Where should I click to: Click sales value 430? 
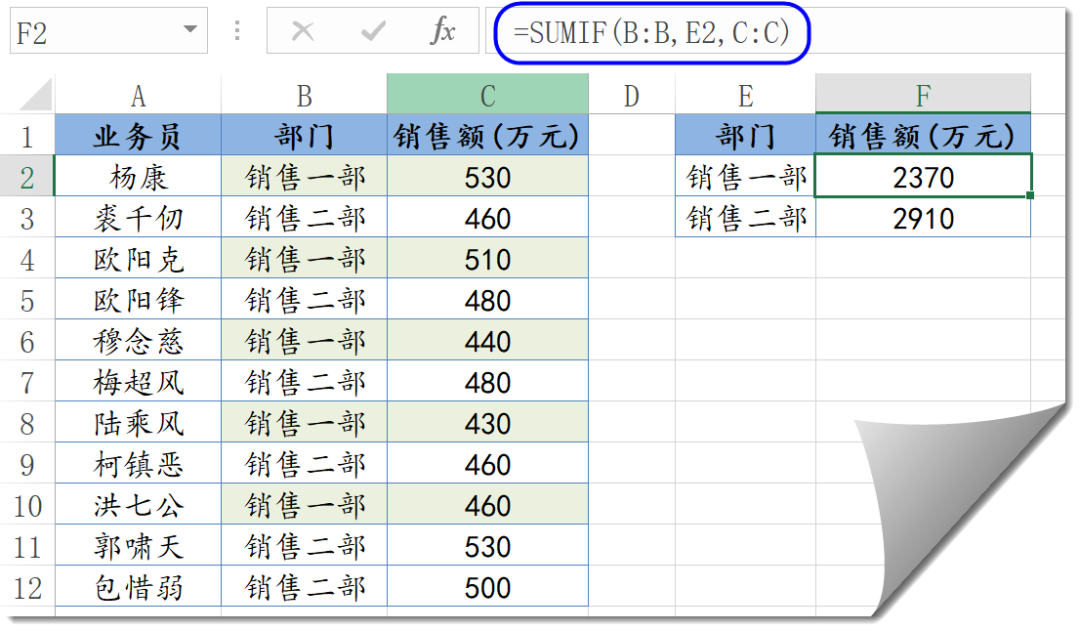(x=488, y=423)
